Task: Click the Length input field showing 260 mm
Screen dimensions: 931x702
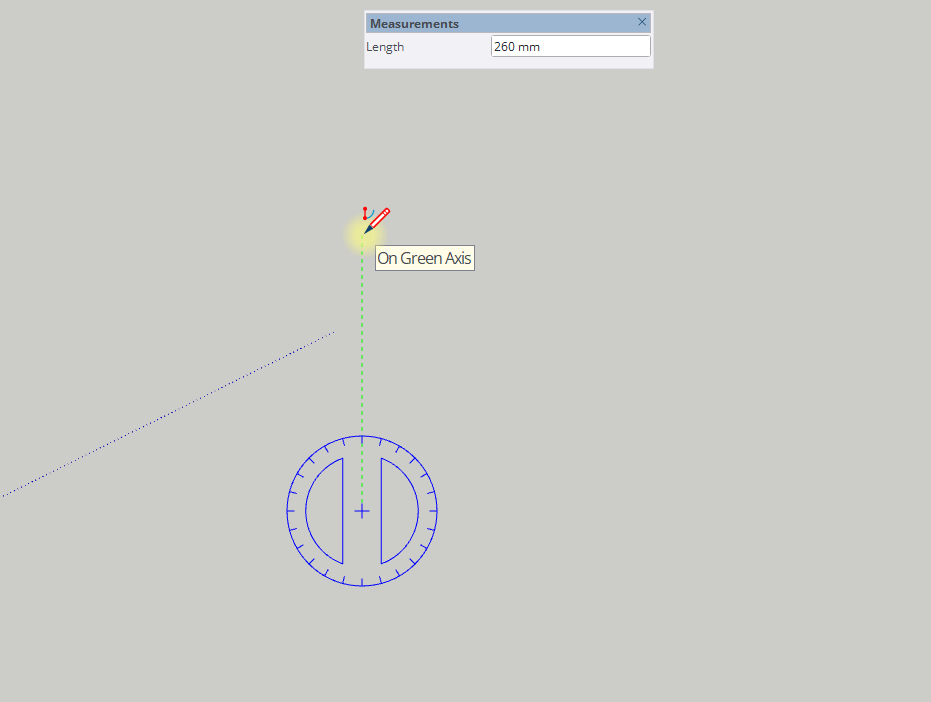Action: click(571, 46)
